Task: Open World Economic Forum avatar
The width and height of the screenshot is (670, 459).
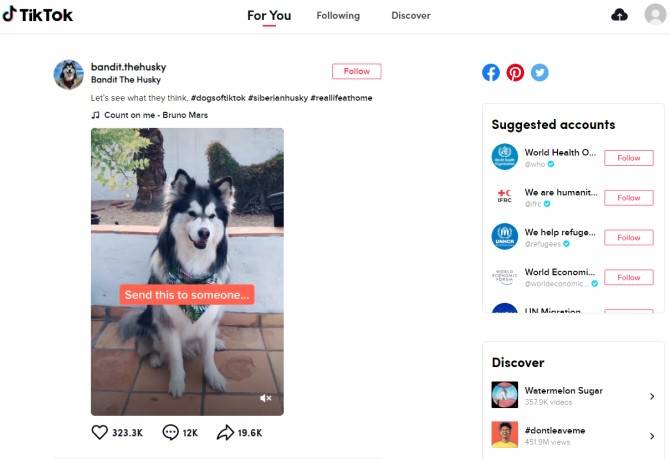Action: click(x=504, y=276)
